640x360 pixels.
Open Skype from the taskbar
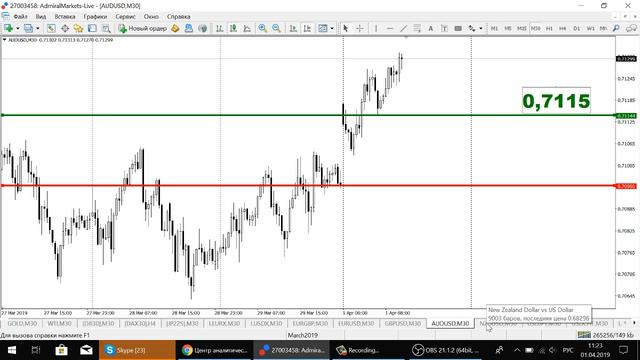click(x=137, y=350)
